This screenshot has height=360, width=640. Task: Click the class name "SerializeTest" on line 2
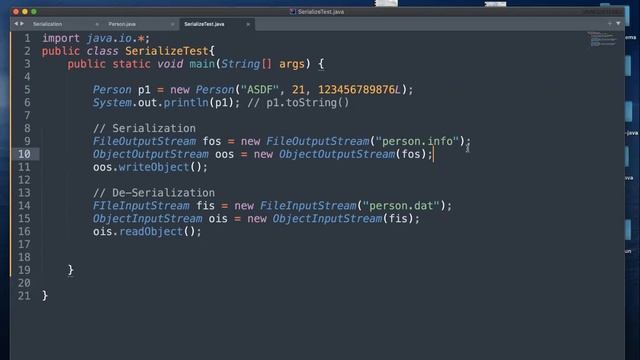(x=167, y=51)
